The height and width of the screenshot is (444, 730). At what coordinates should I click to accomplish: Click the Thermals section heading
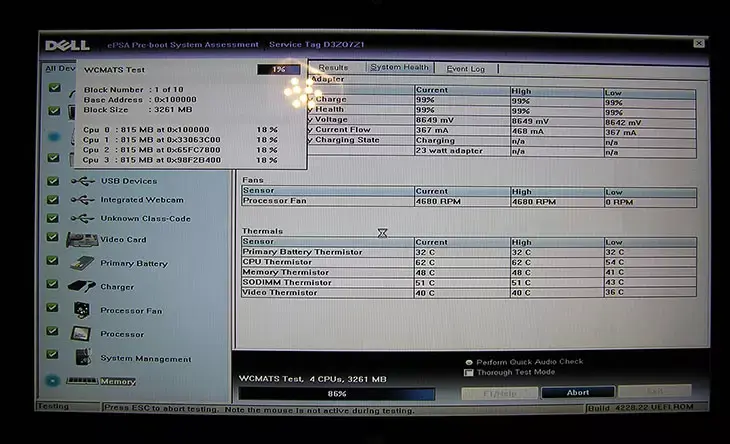coord(262,231)
